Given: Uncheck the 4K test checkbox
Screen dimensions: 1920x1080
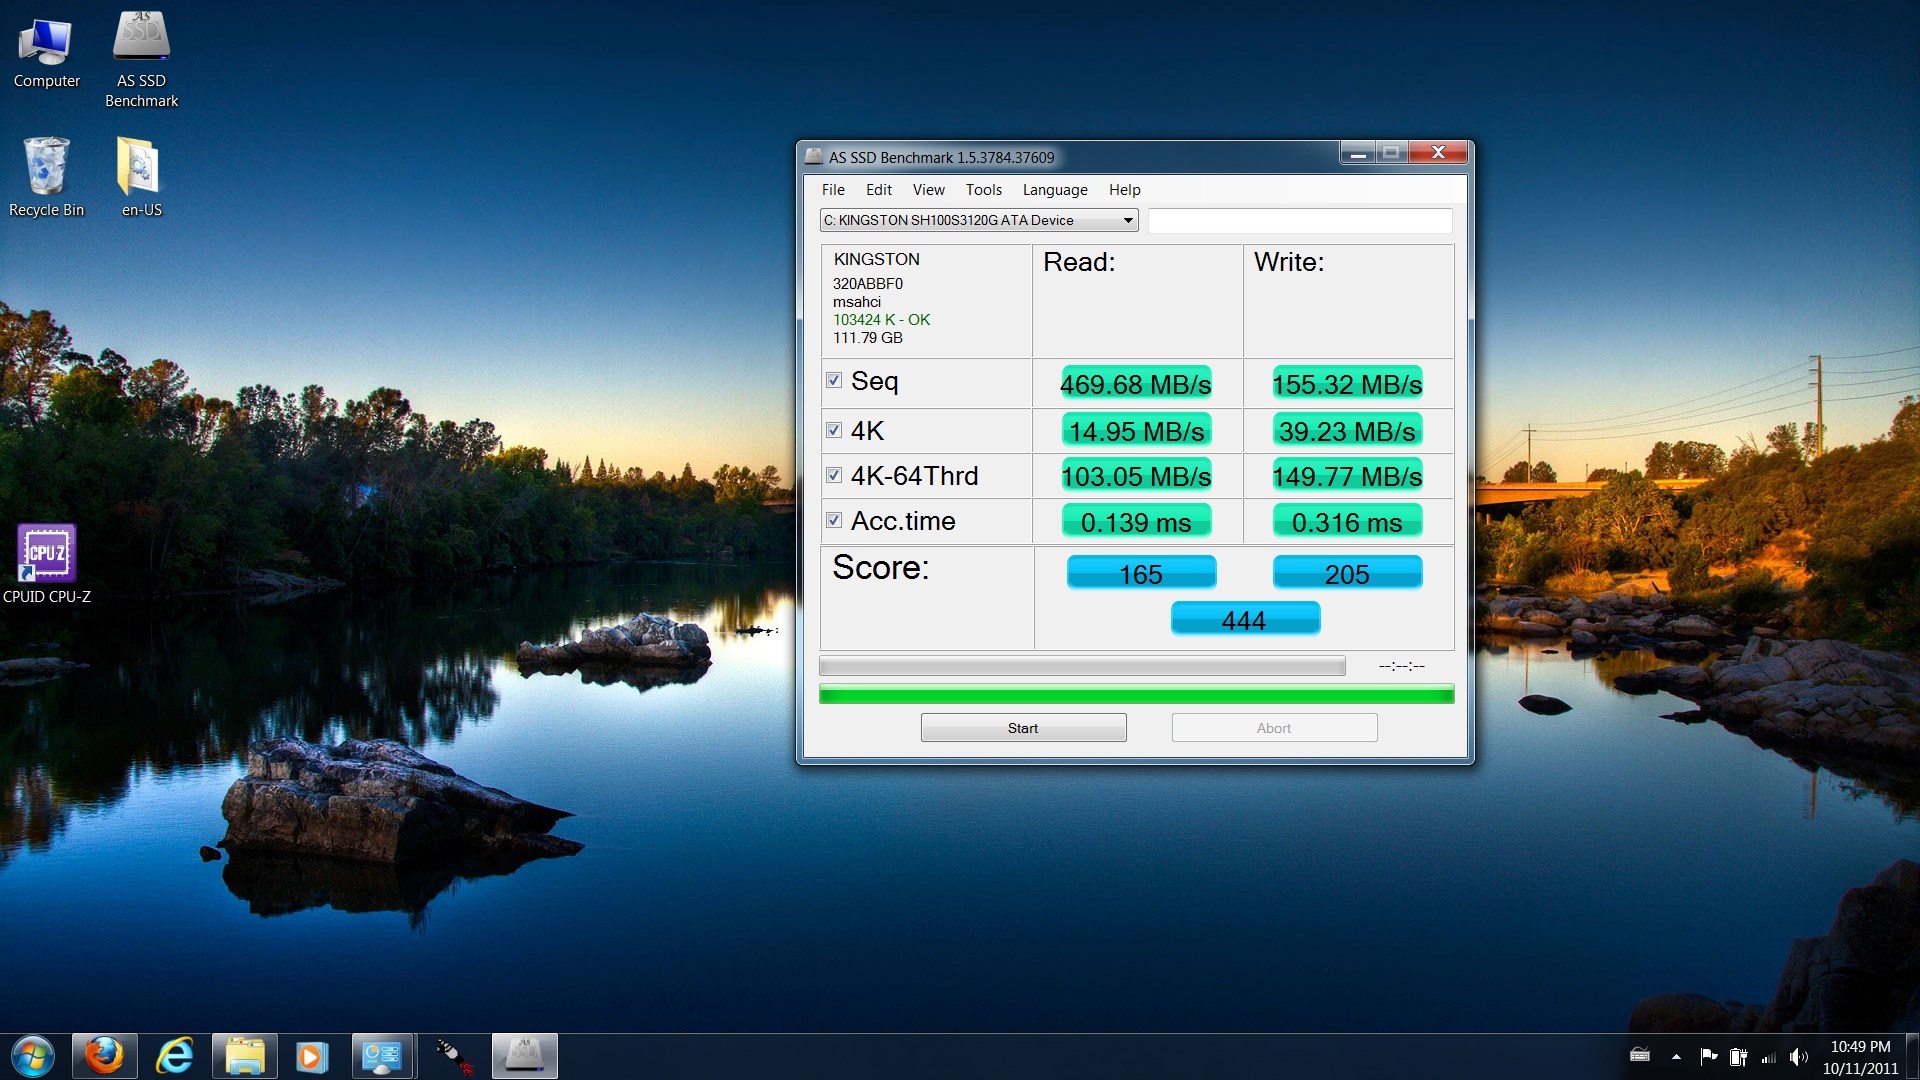Looking at the screenshot, I should 834,430.
